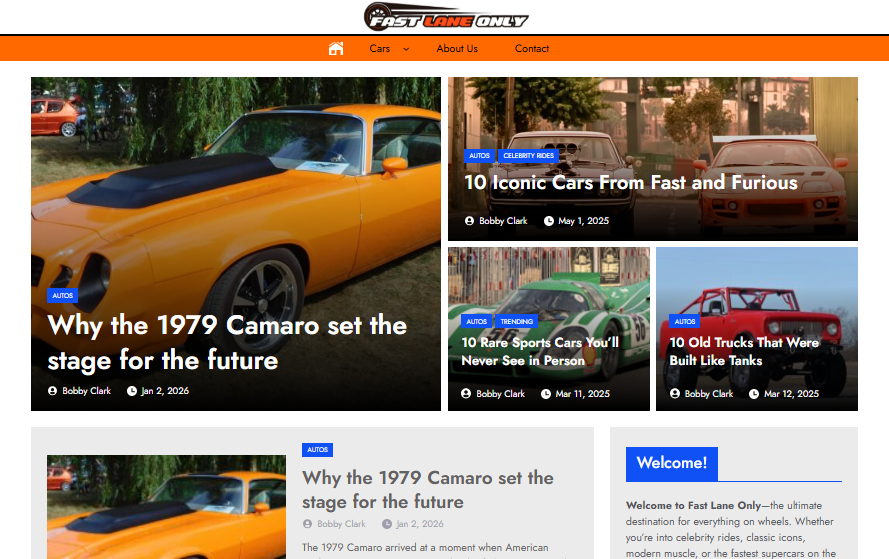Select the TRENDING category tag

517,321
